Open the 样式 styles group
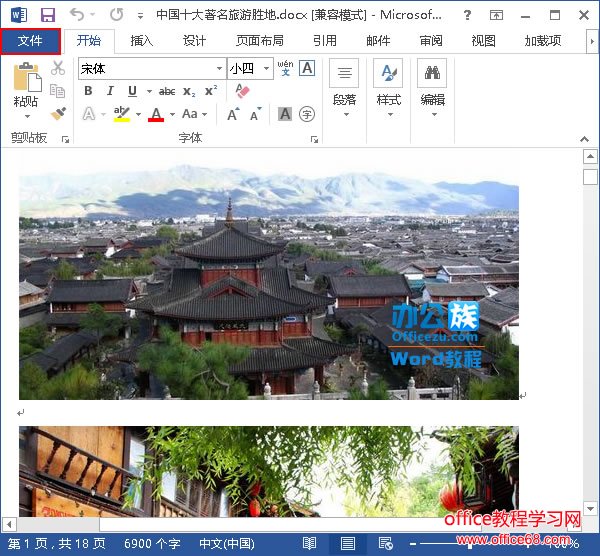 tap(388, 89)
